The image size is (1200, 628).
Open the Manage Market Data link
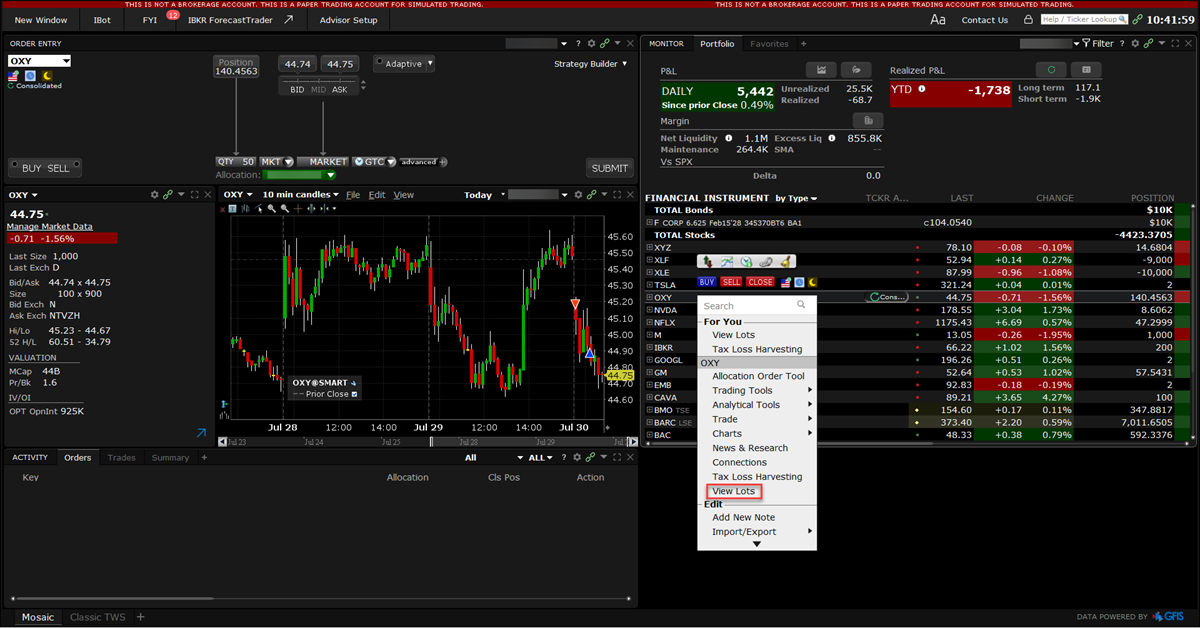pos(50,227)
